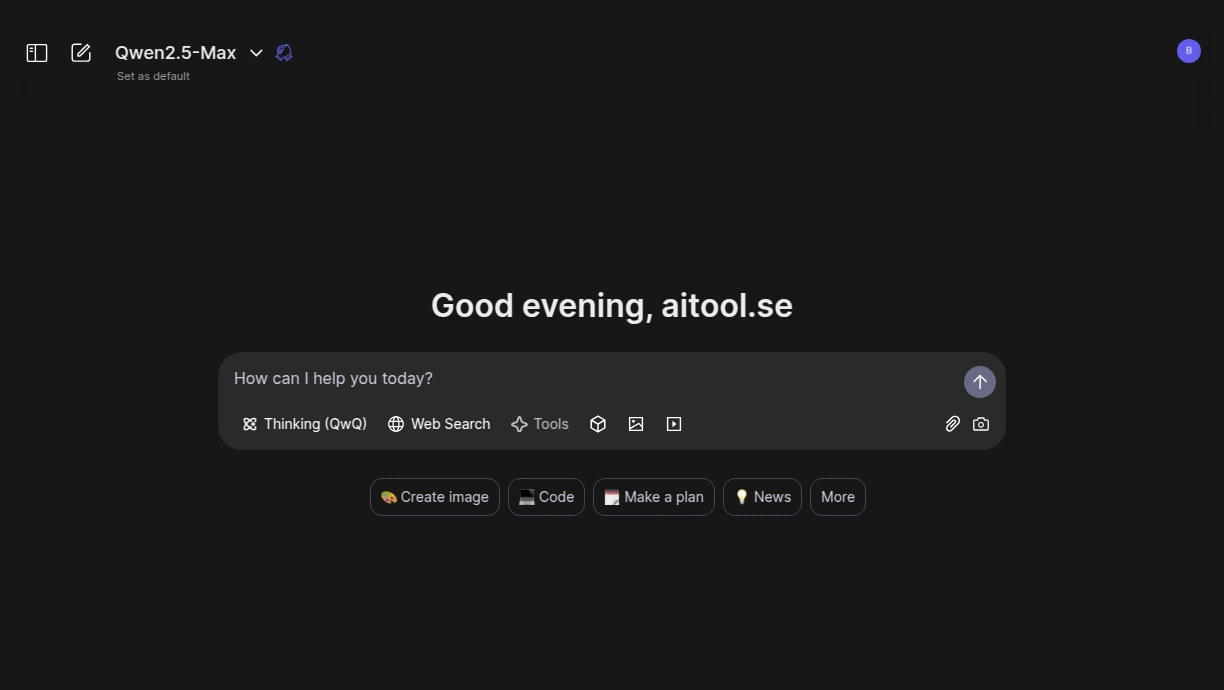Image resolution: width=1224 pixels, height=690 pixels.
Task: Open the camera capture icon
Action: (981, 424)
